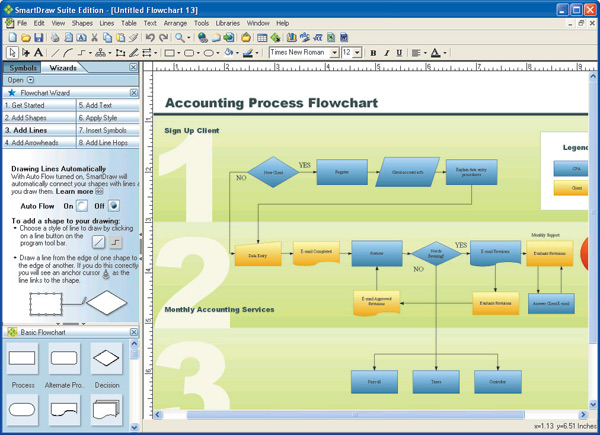Select the Text tool (letter A)

pyautogui.click(x=39, y=53)
